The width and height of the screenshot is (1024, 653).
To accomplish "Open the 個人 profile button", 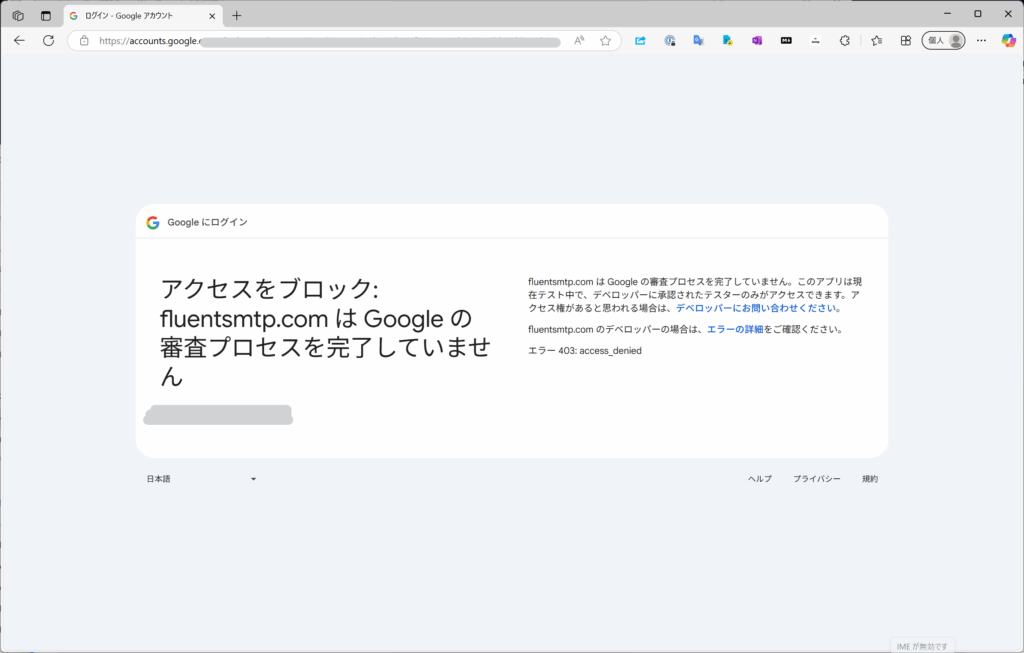I will coord(943,40).
